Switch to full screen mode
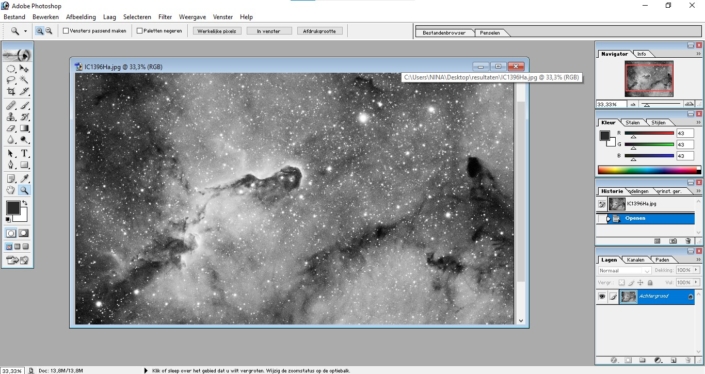 pyautogui.click(x=26, y=246)
